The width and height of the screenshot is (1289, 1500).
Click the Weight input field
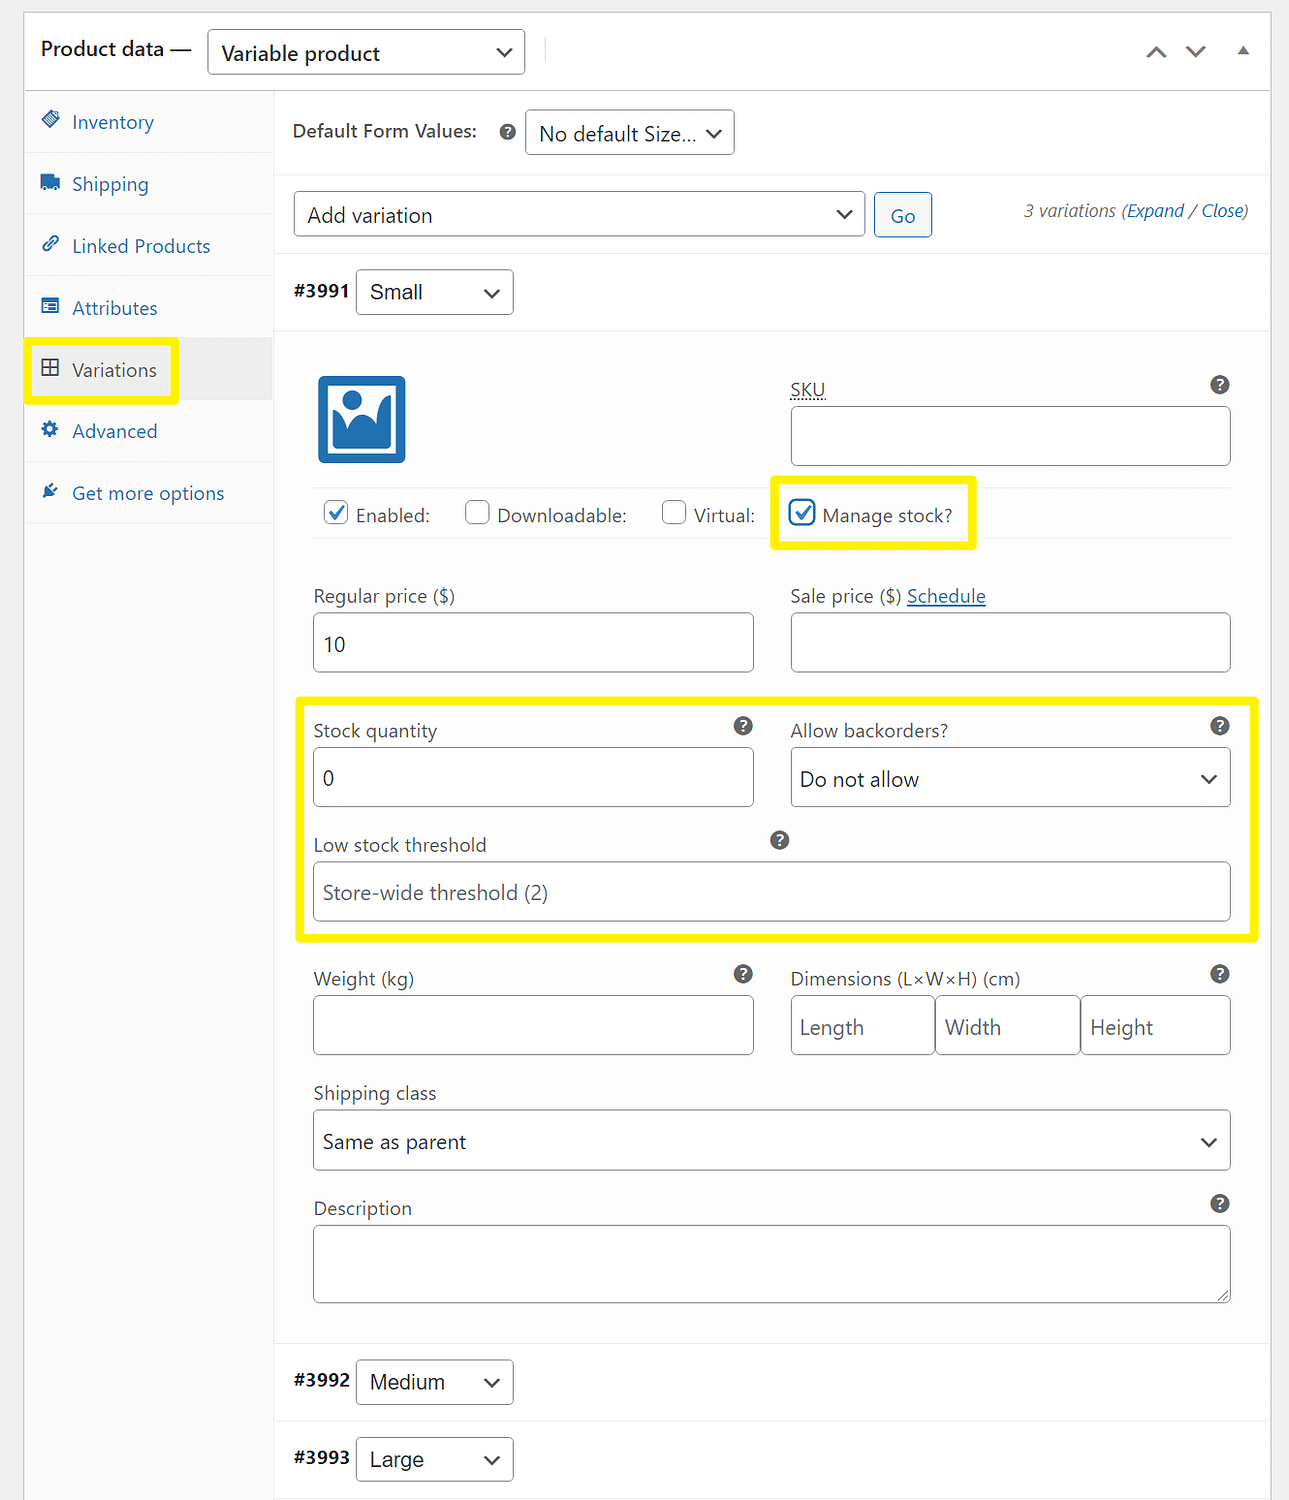tap(533, 1025)
